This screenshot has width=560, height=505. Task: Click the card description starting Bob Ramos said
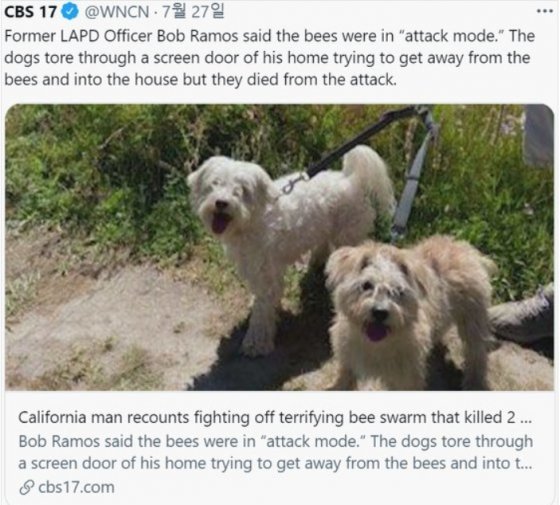point(275,452)
